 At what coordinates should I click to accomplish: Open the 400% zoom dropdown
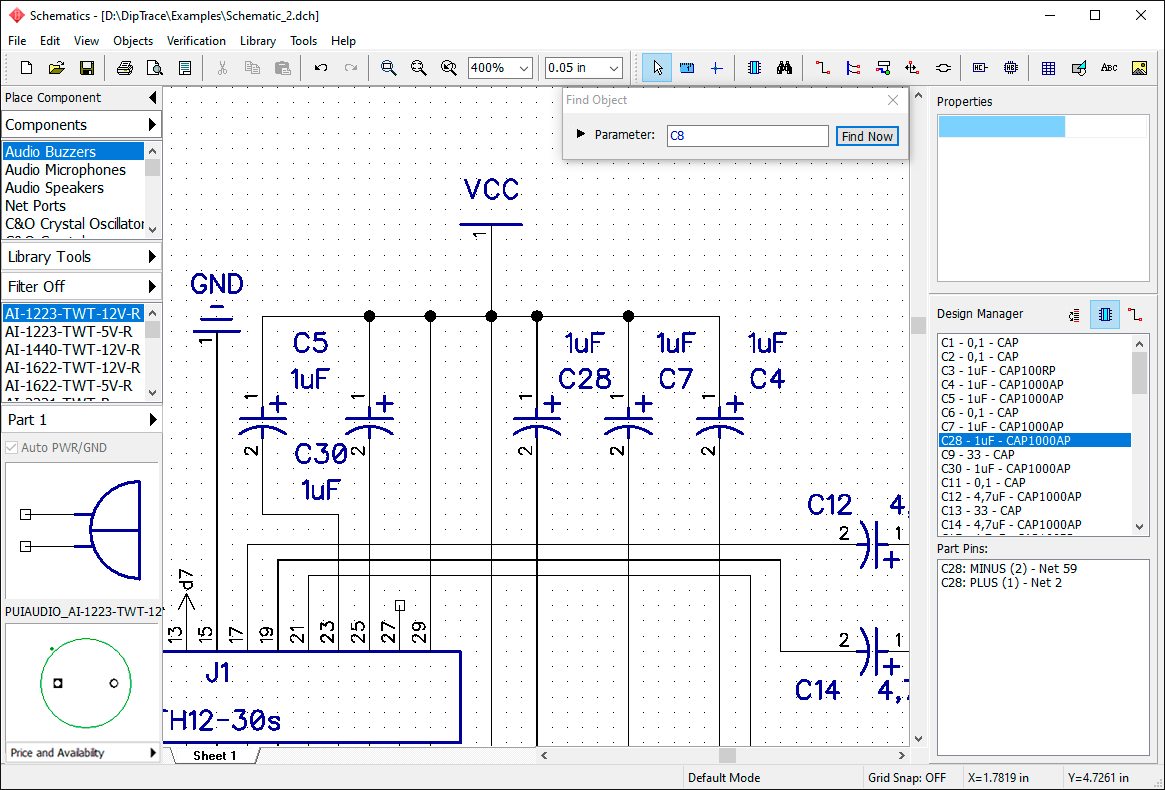[x=524, y=68]
